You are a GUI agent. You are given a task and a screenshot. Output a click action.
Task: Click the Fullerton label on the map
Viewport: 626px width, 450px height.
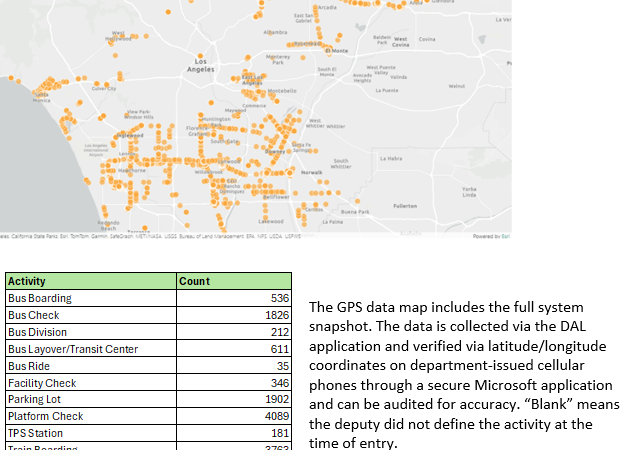(x=405, y=205)
